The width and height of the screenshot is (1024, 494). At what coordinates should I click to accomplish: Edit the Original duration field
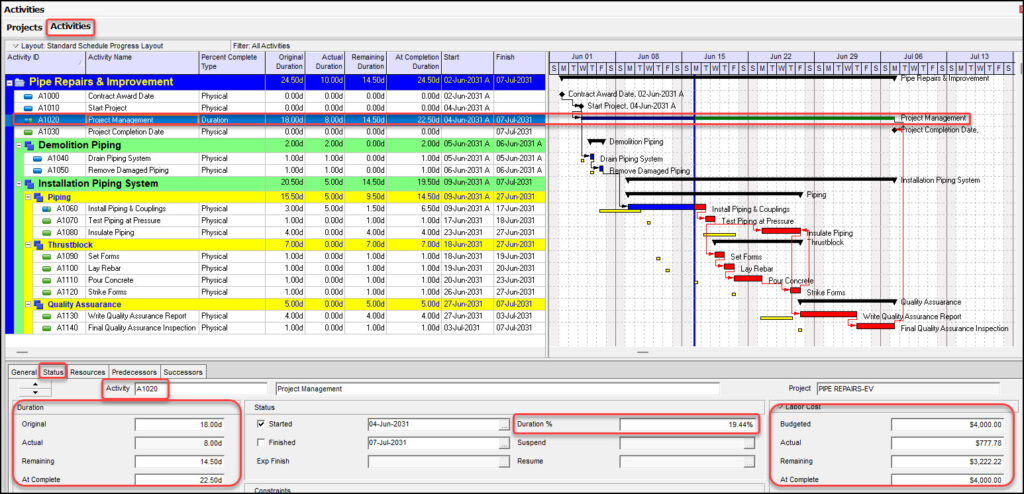180,425
